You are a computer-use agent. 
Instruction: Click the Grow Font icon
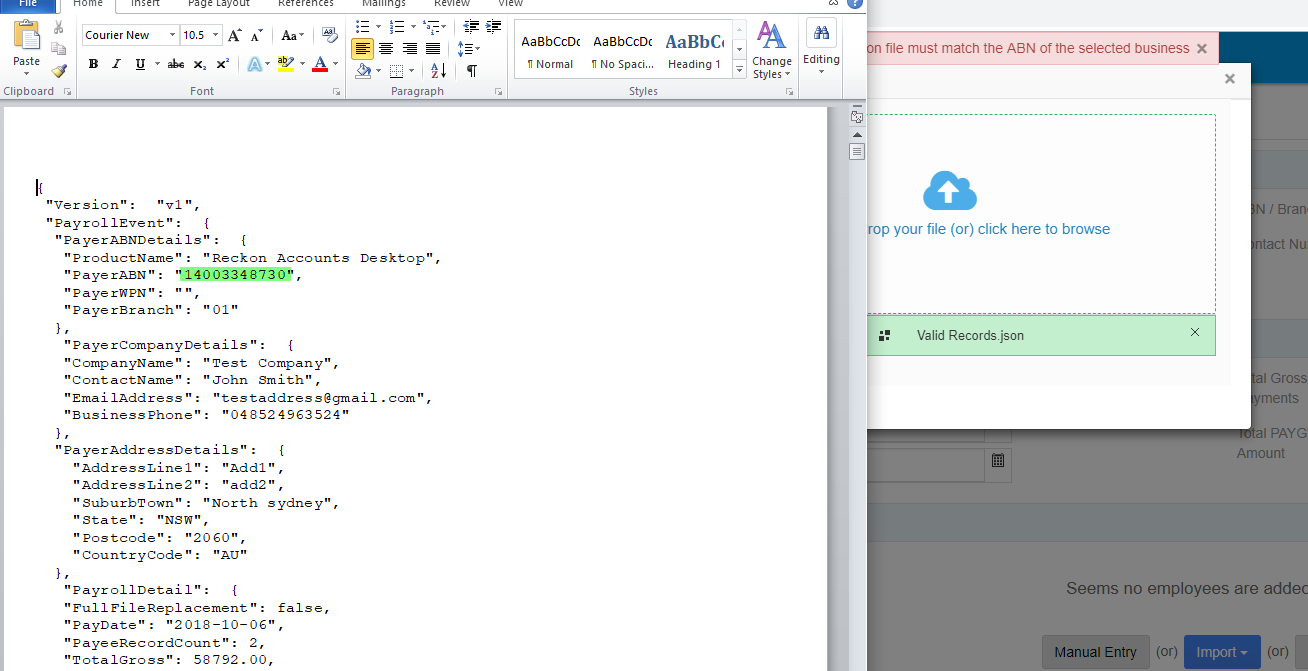click(x=234, y=35)
